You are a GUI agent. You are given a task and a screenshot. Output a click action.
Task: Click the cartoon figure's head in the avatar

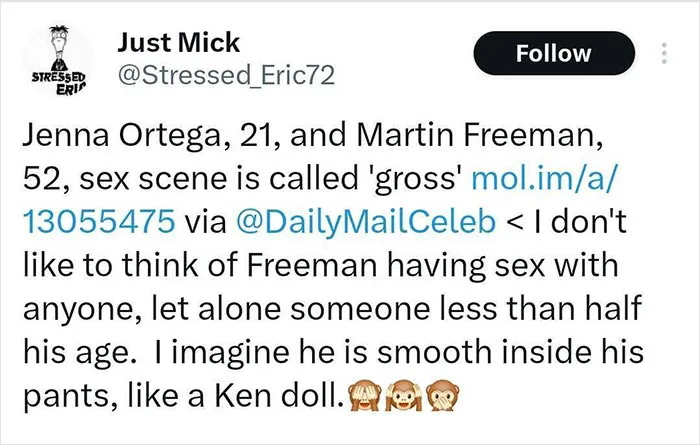(59, 36)
